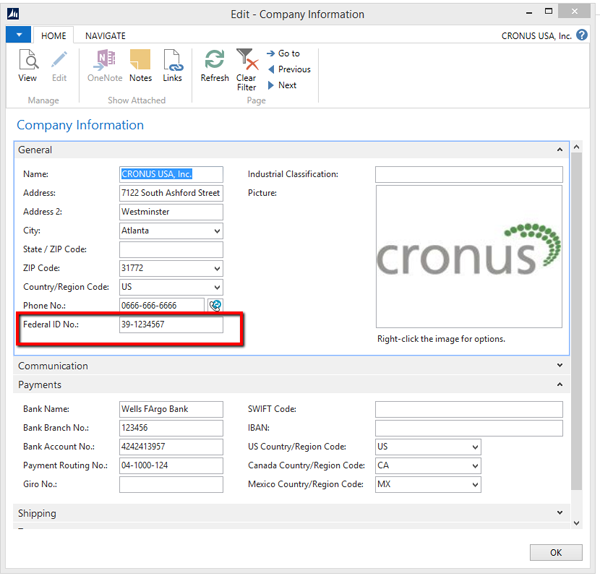Open the Mexico Country/Region Code dropdown
Viewport: 600px width, 576px height.
(475, 484)
